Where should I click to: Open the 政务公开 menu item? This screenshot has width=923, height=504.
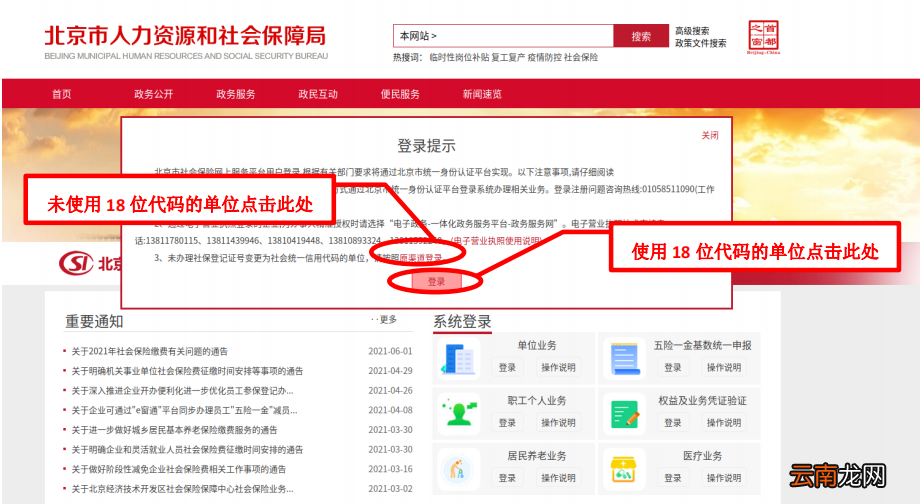(154, 94)
